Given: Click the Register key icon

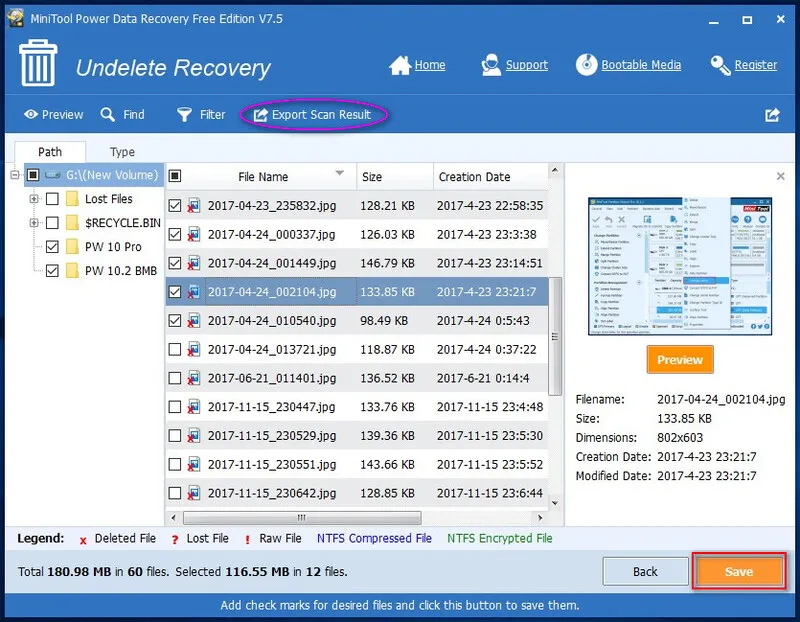Looking at the screenshot, I should [720, 65].
